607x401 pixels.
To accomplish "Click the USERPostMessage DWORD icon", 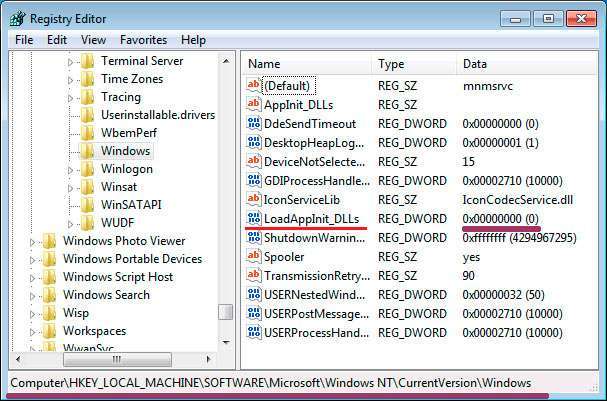I will [254, 313].
